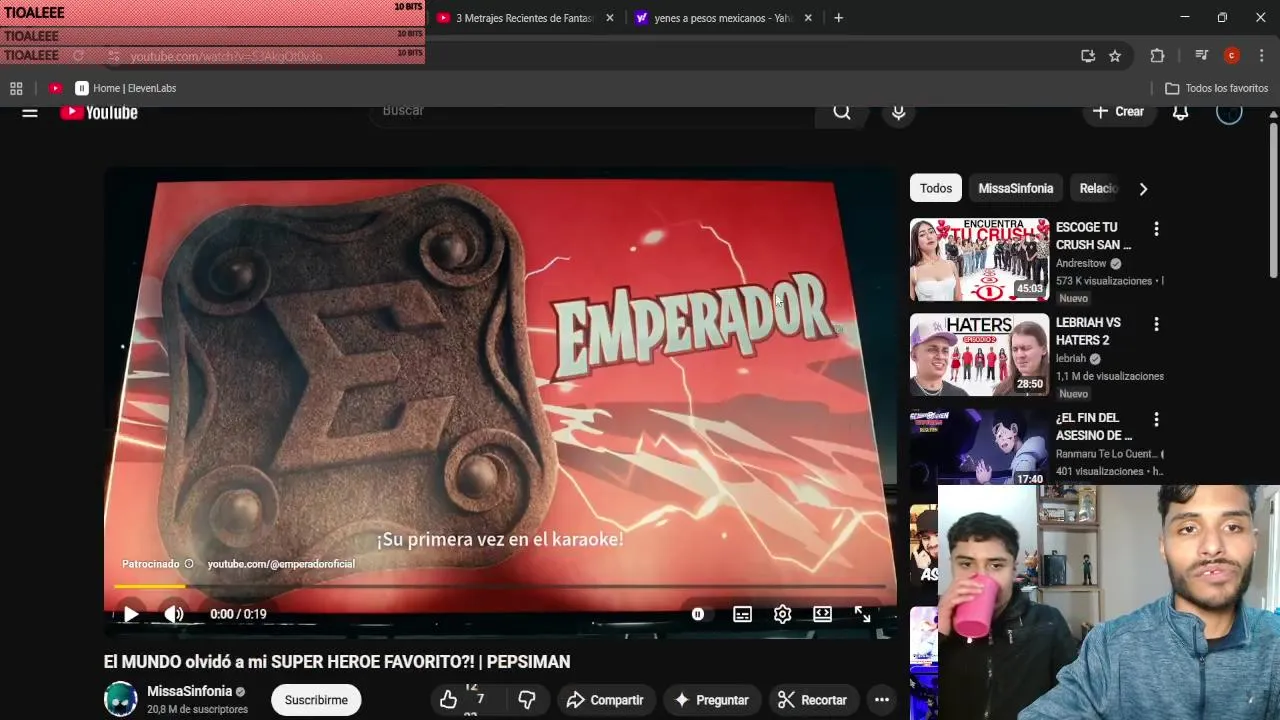Viewport: 1280px width, 720px height.
Task: Open a new browser tab
Action: coord(838,18)
